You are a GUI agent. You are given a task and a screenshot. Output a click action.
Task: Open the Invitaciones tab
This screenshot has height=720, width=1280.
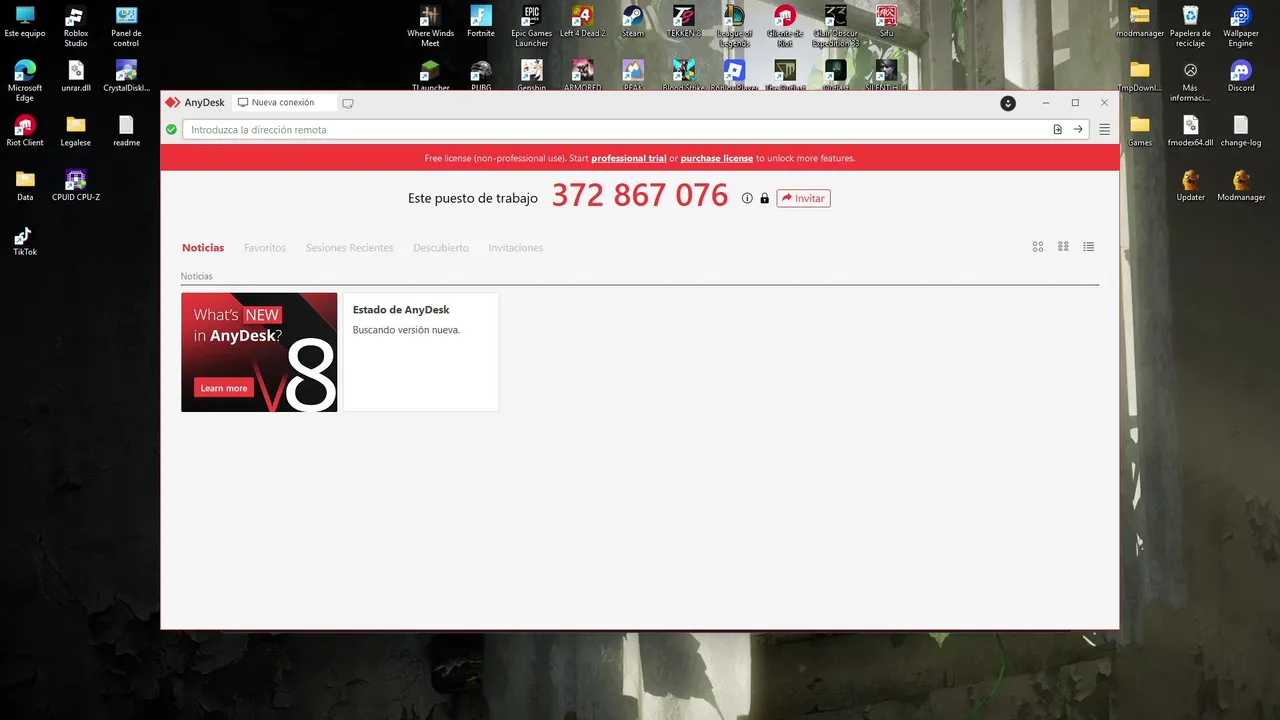click(516, 248)
